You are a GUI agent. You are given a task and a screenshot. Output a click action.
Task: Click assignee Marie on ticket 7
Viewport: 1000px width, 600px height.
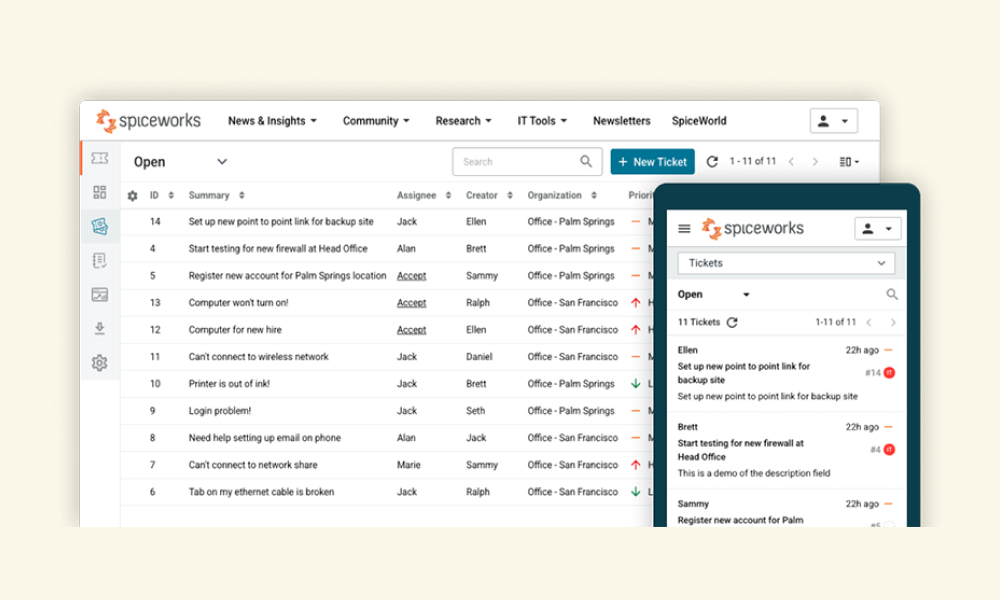pyautogui.click(x=408, y=465)
